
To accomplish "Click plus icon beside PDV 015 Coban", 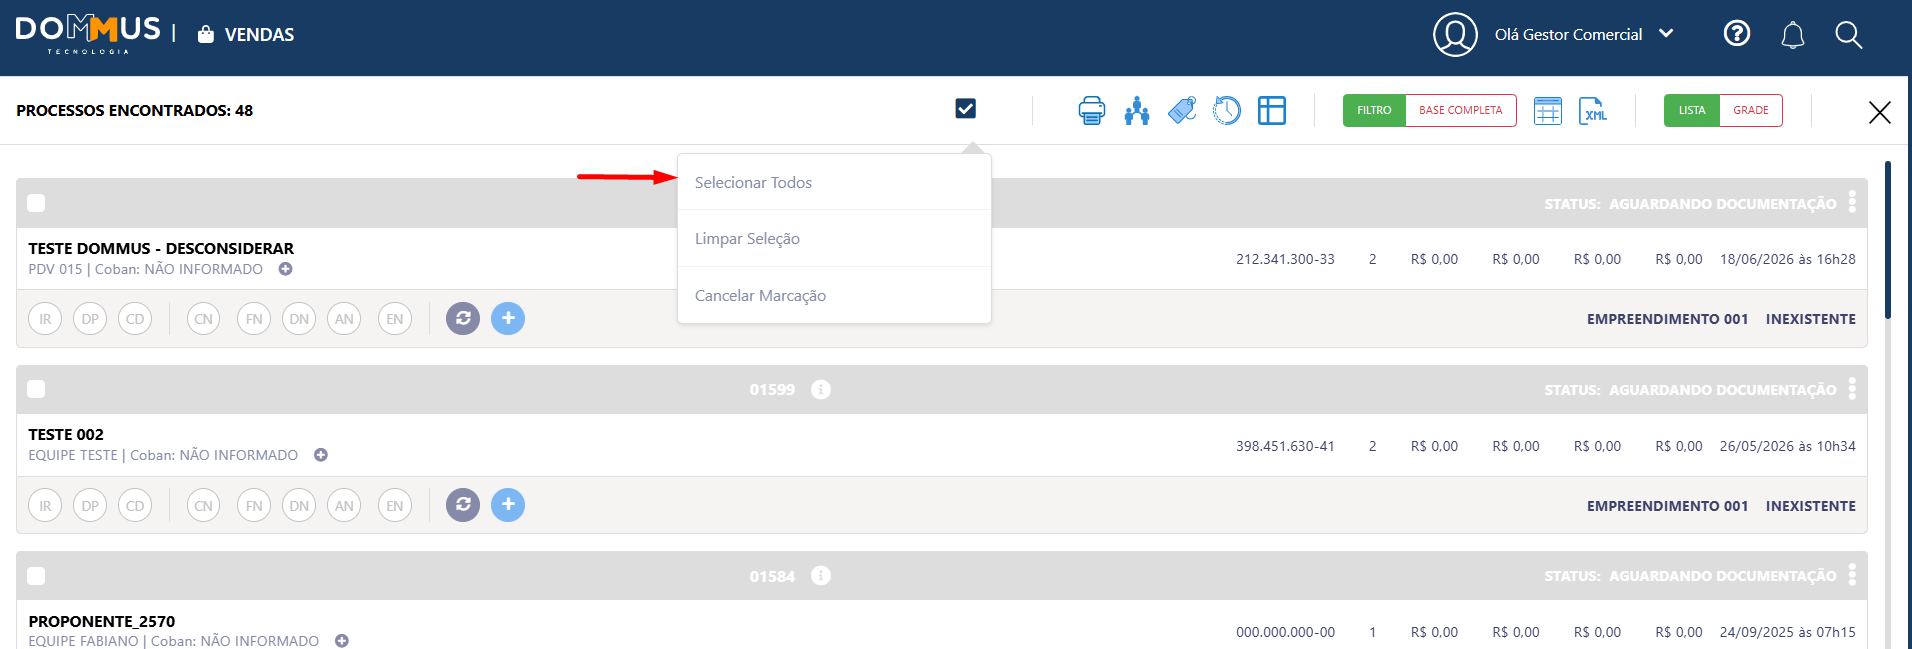I will pyautogui.click(x=286, y=269).
